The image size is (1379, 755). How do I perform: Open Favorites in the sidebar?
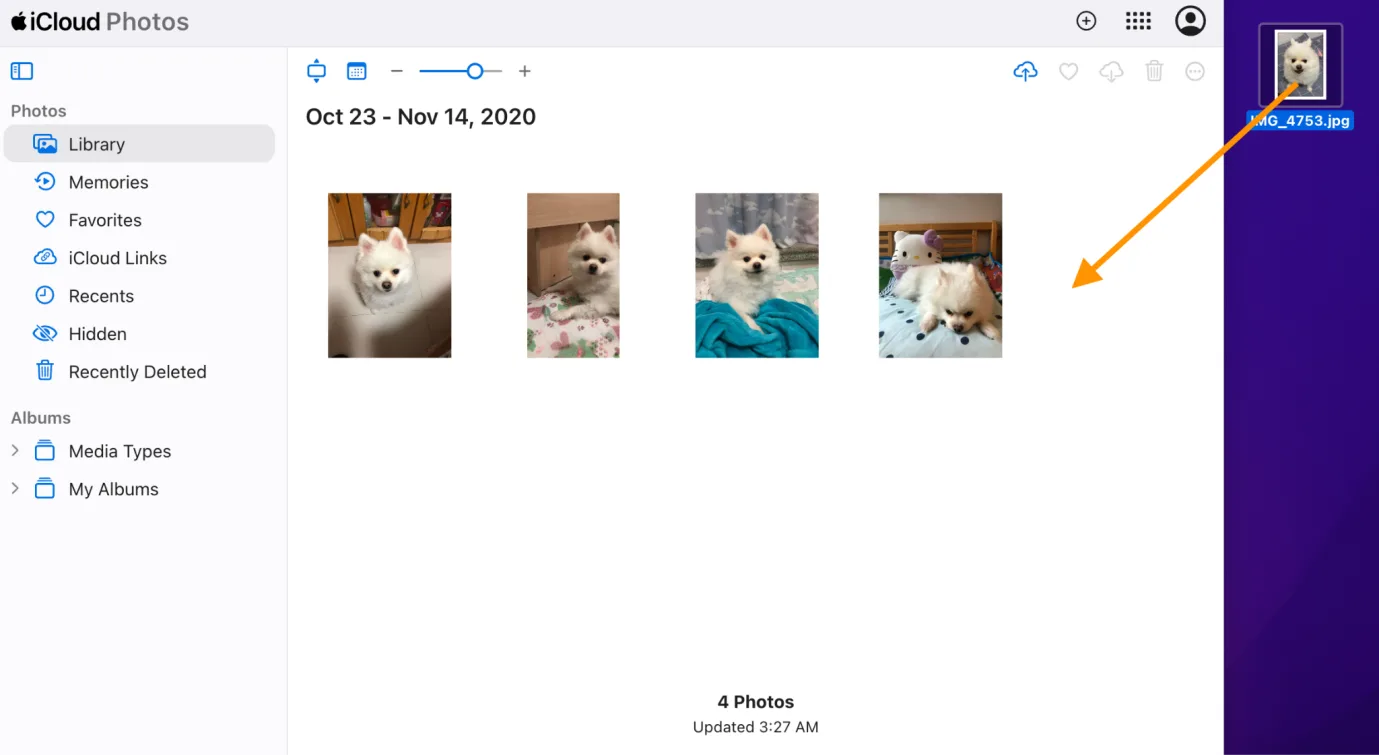coord(139,220)
